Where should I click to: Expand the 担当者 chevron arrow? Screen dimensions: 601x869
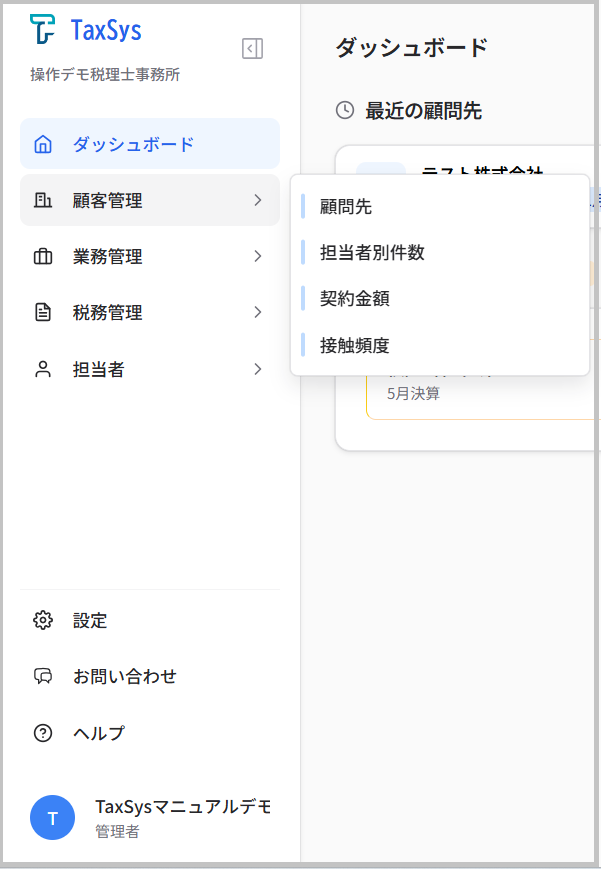point(258,369)
